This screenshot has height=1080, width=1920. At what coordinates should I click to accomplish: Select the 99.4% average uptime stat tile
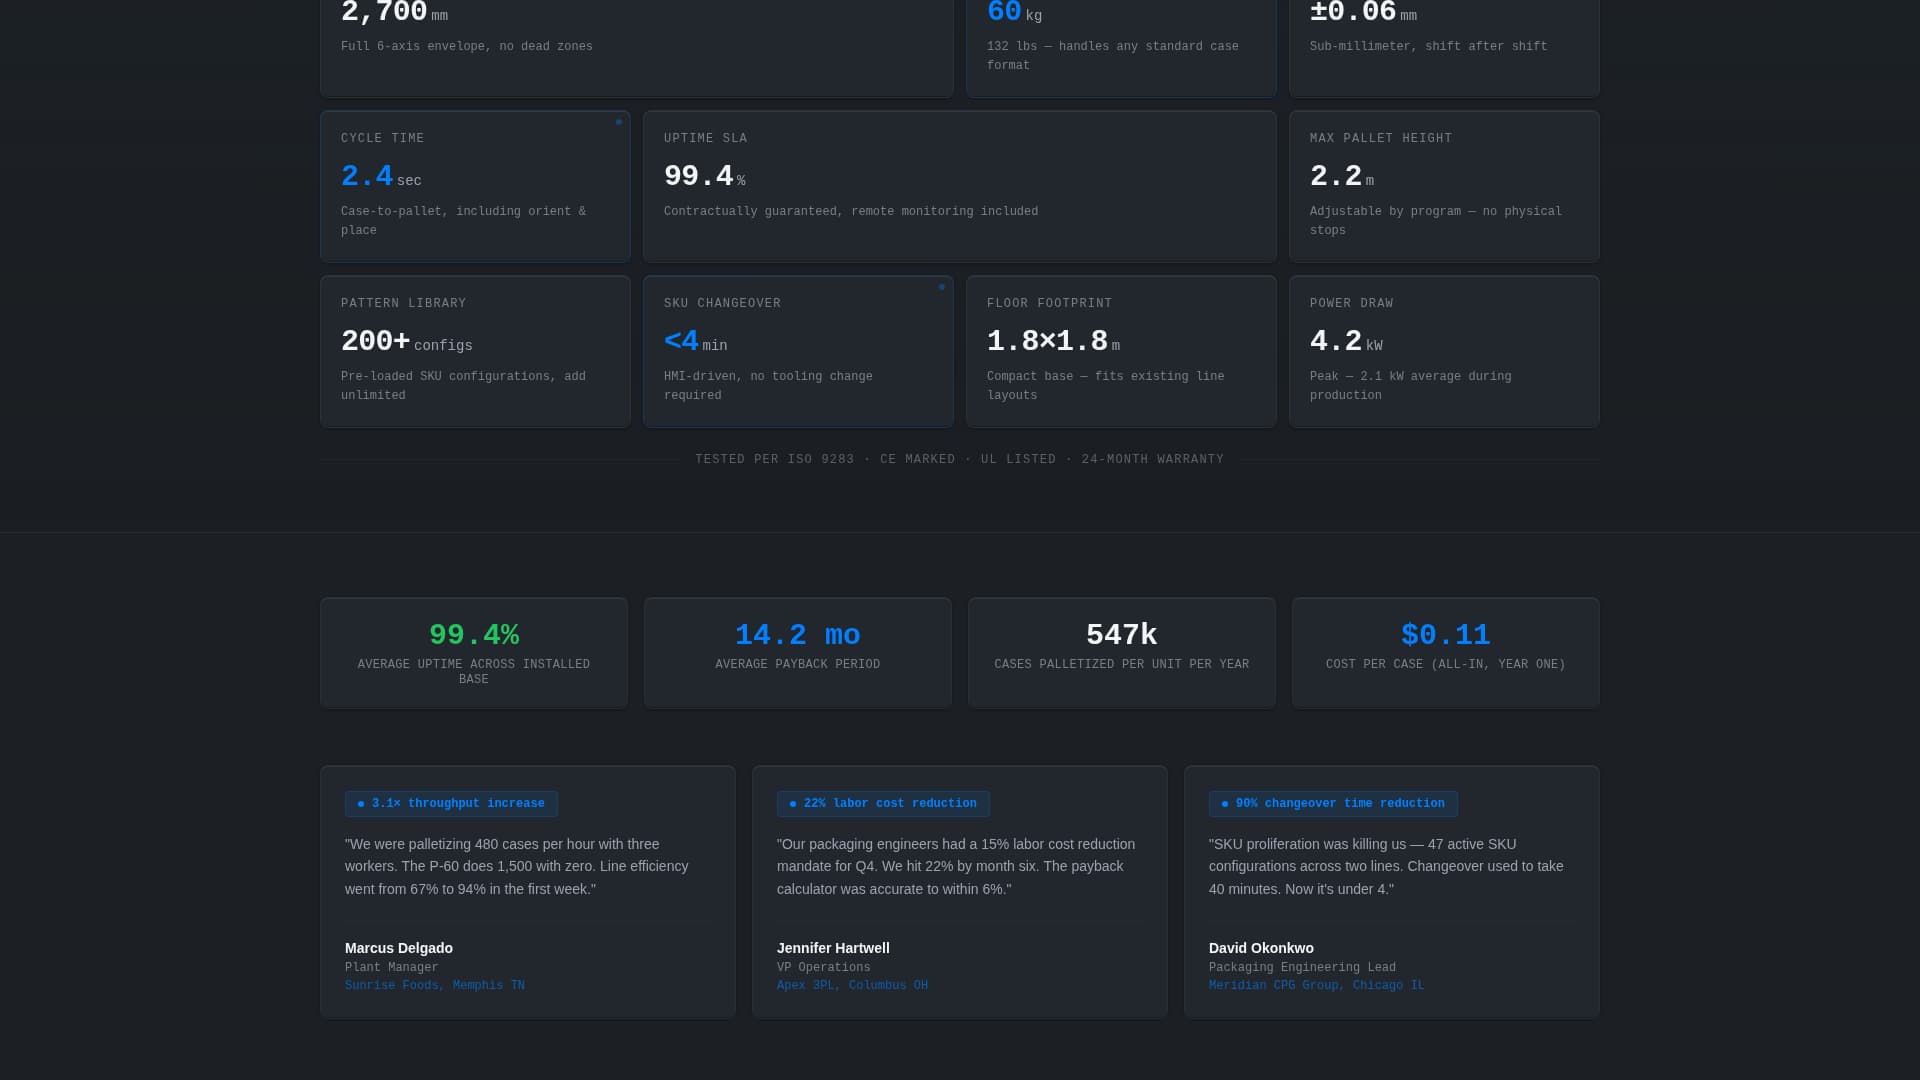[473, 652]
